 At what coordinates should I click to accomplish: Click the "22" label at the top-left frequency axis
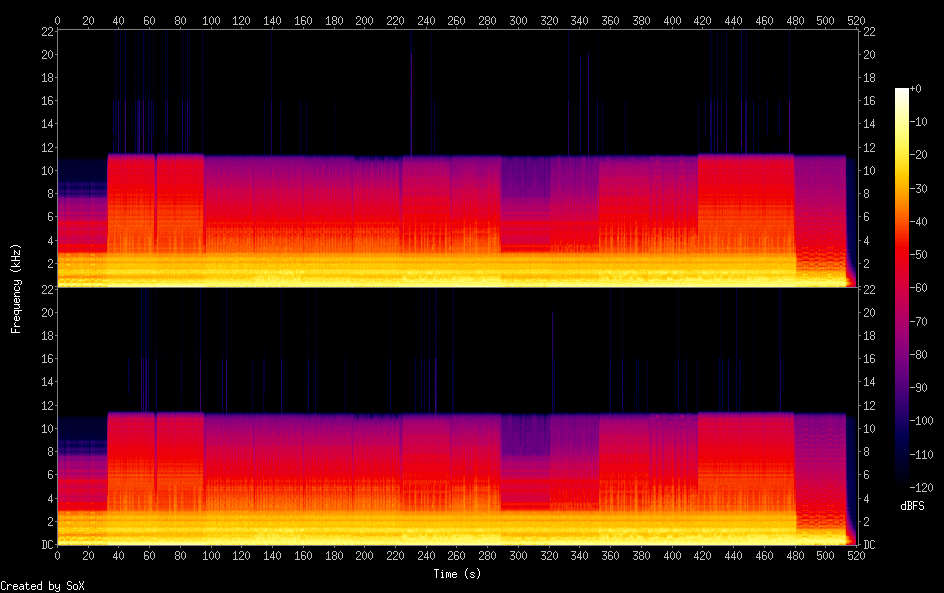pos(46,31)
